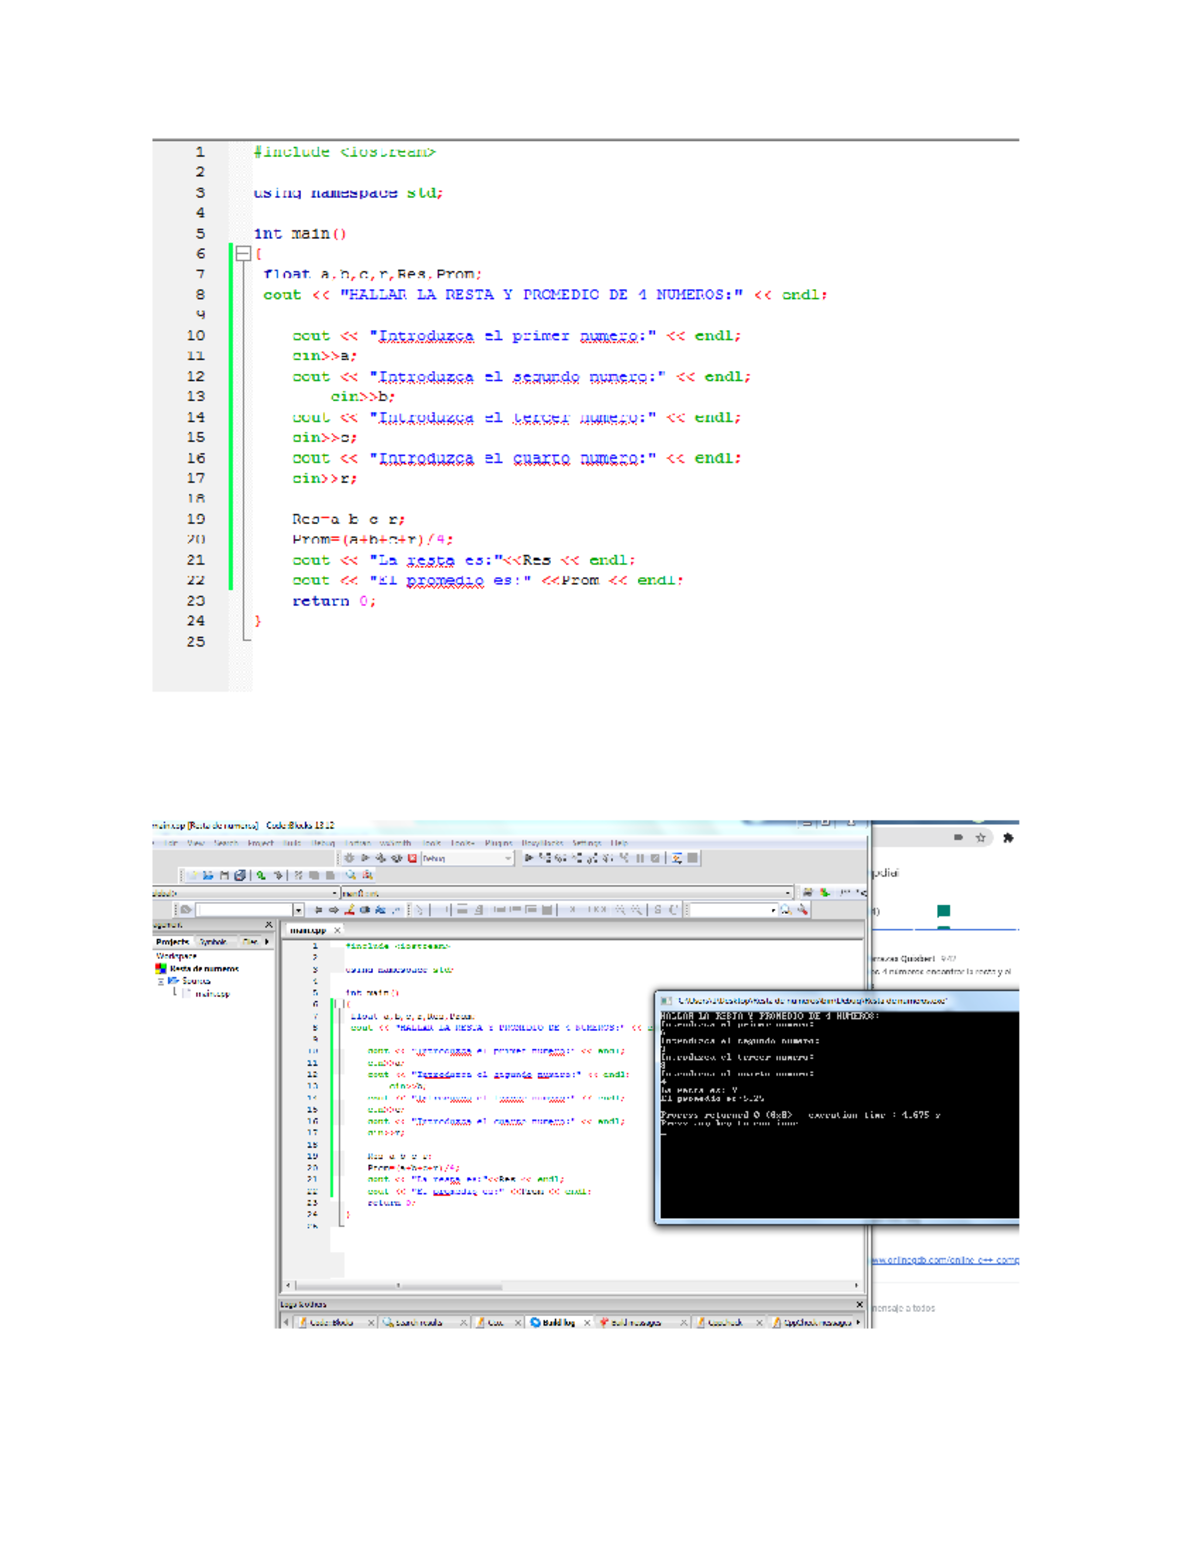Run the program with the Run icon
Viewport: 1200px width, 1553px height.
tap(365, 857)
